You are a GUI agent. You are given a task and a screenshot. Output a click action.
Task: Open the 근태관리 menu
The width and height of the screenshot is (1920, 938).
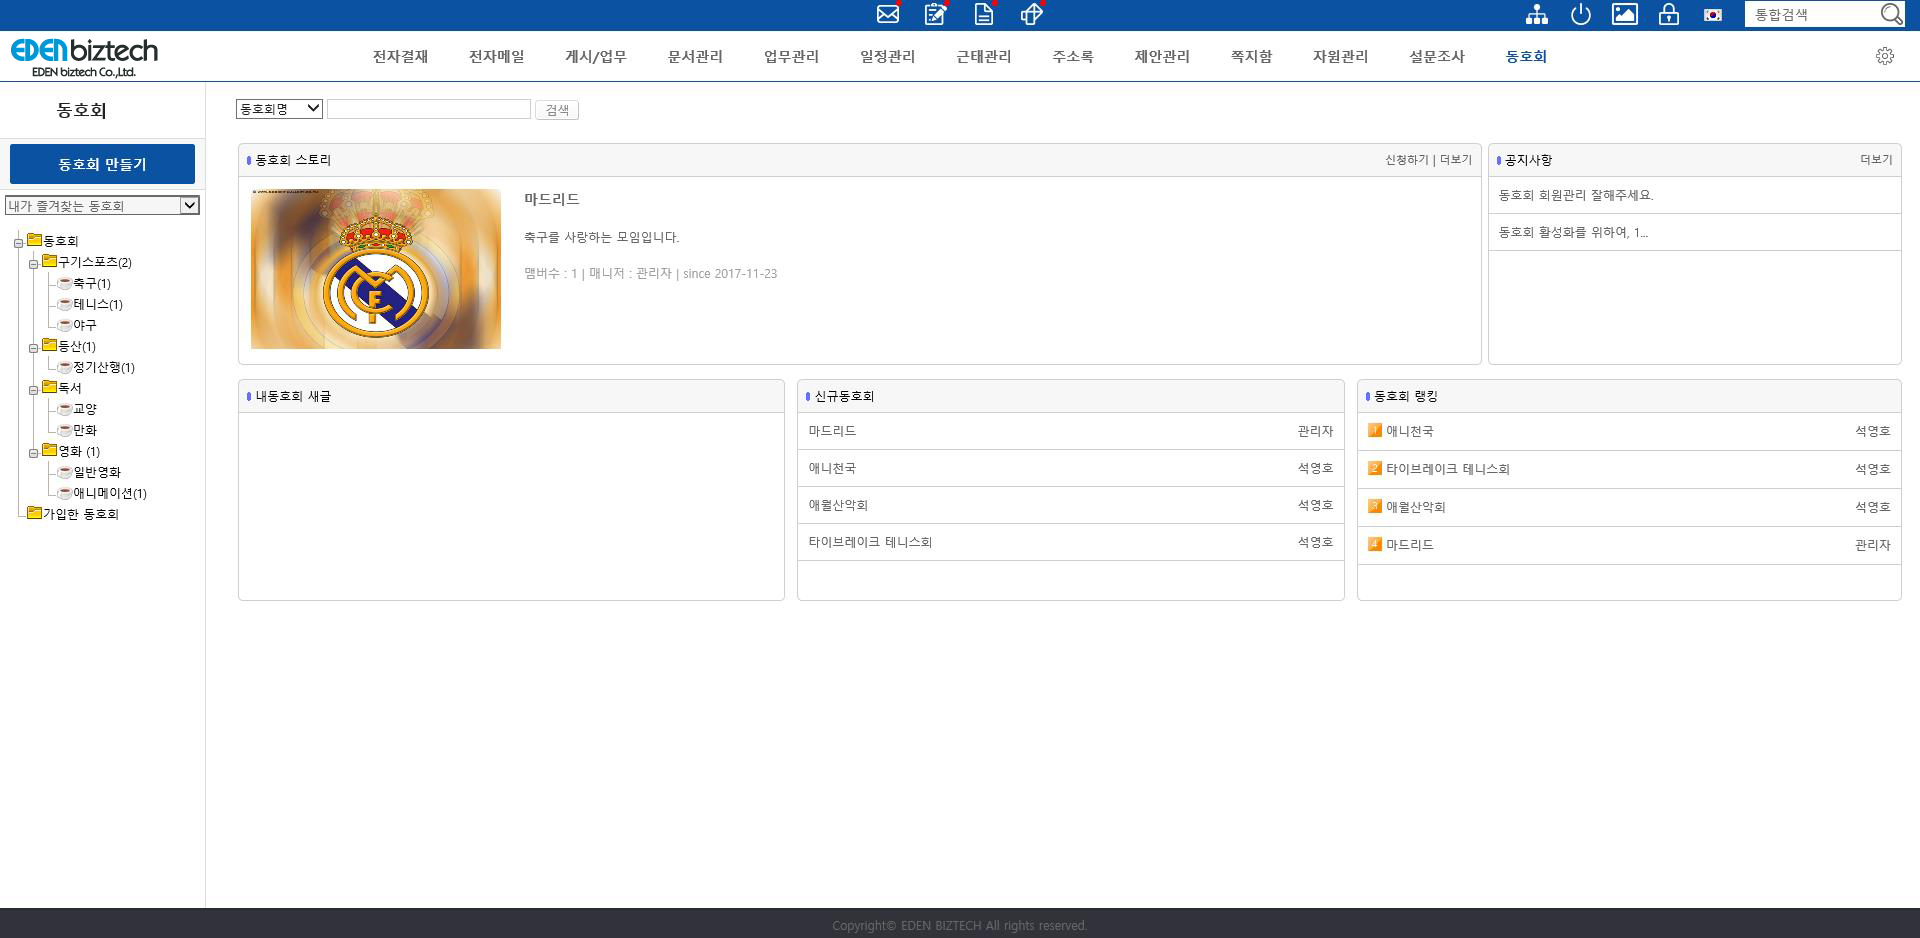(x=983, y=56)
